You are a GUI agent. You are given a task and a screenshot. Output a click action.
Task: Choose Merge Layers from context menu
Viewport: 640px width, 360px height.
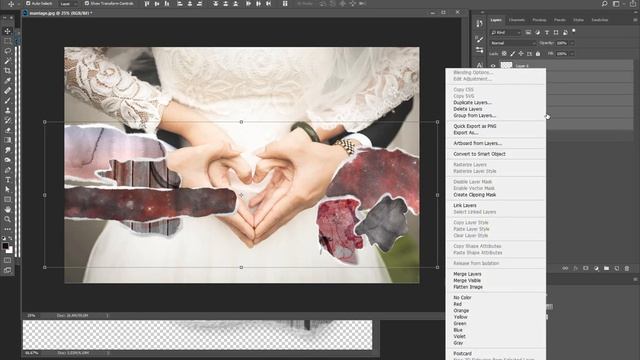[467, 274]
